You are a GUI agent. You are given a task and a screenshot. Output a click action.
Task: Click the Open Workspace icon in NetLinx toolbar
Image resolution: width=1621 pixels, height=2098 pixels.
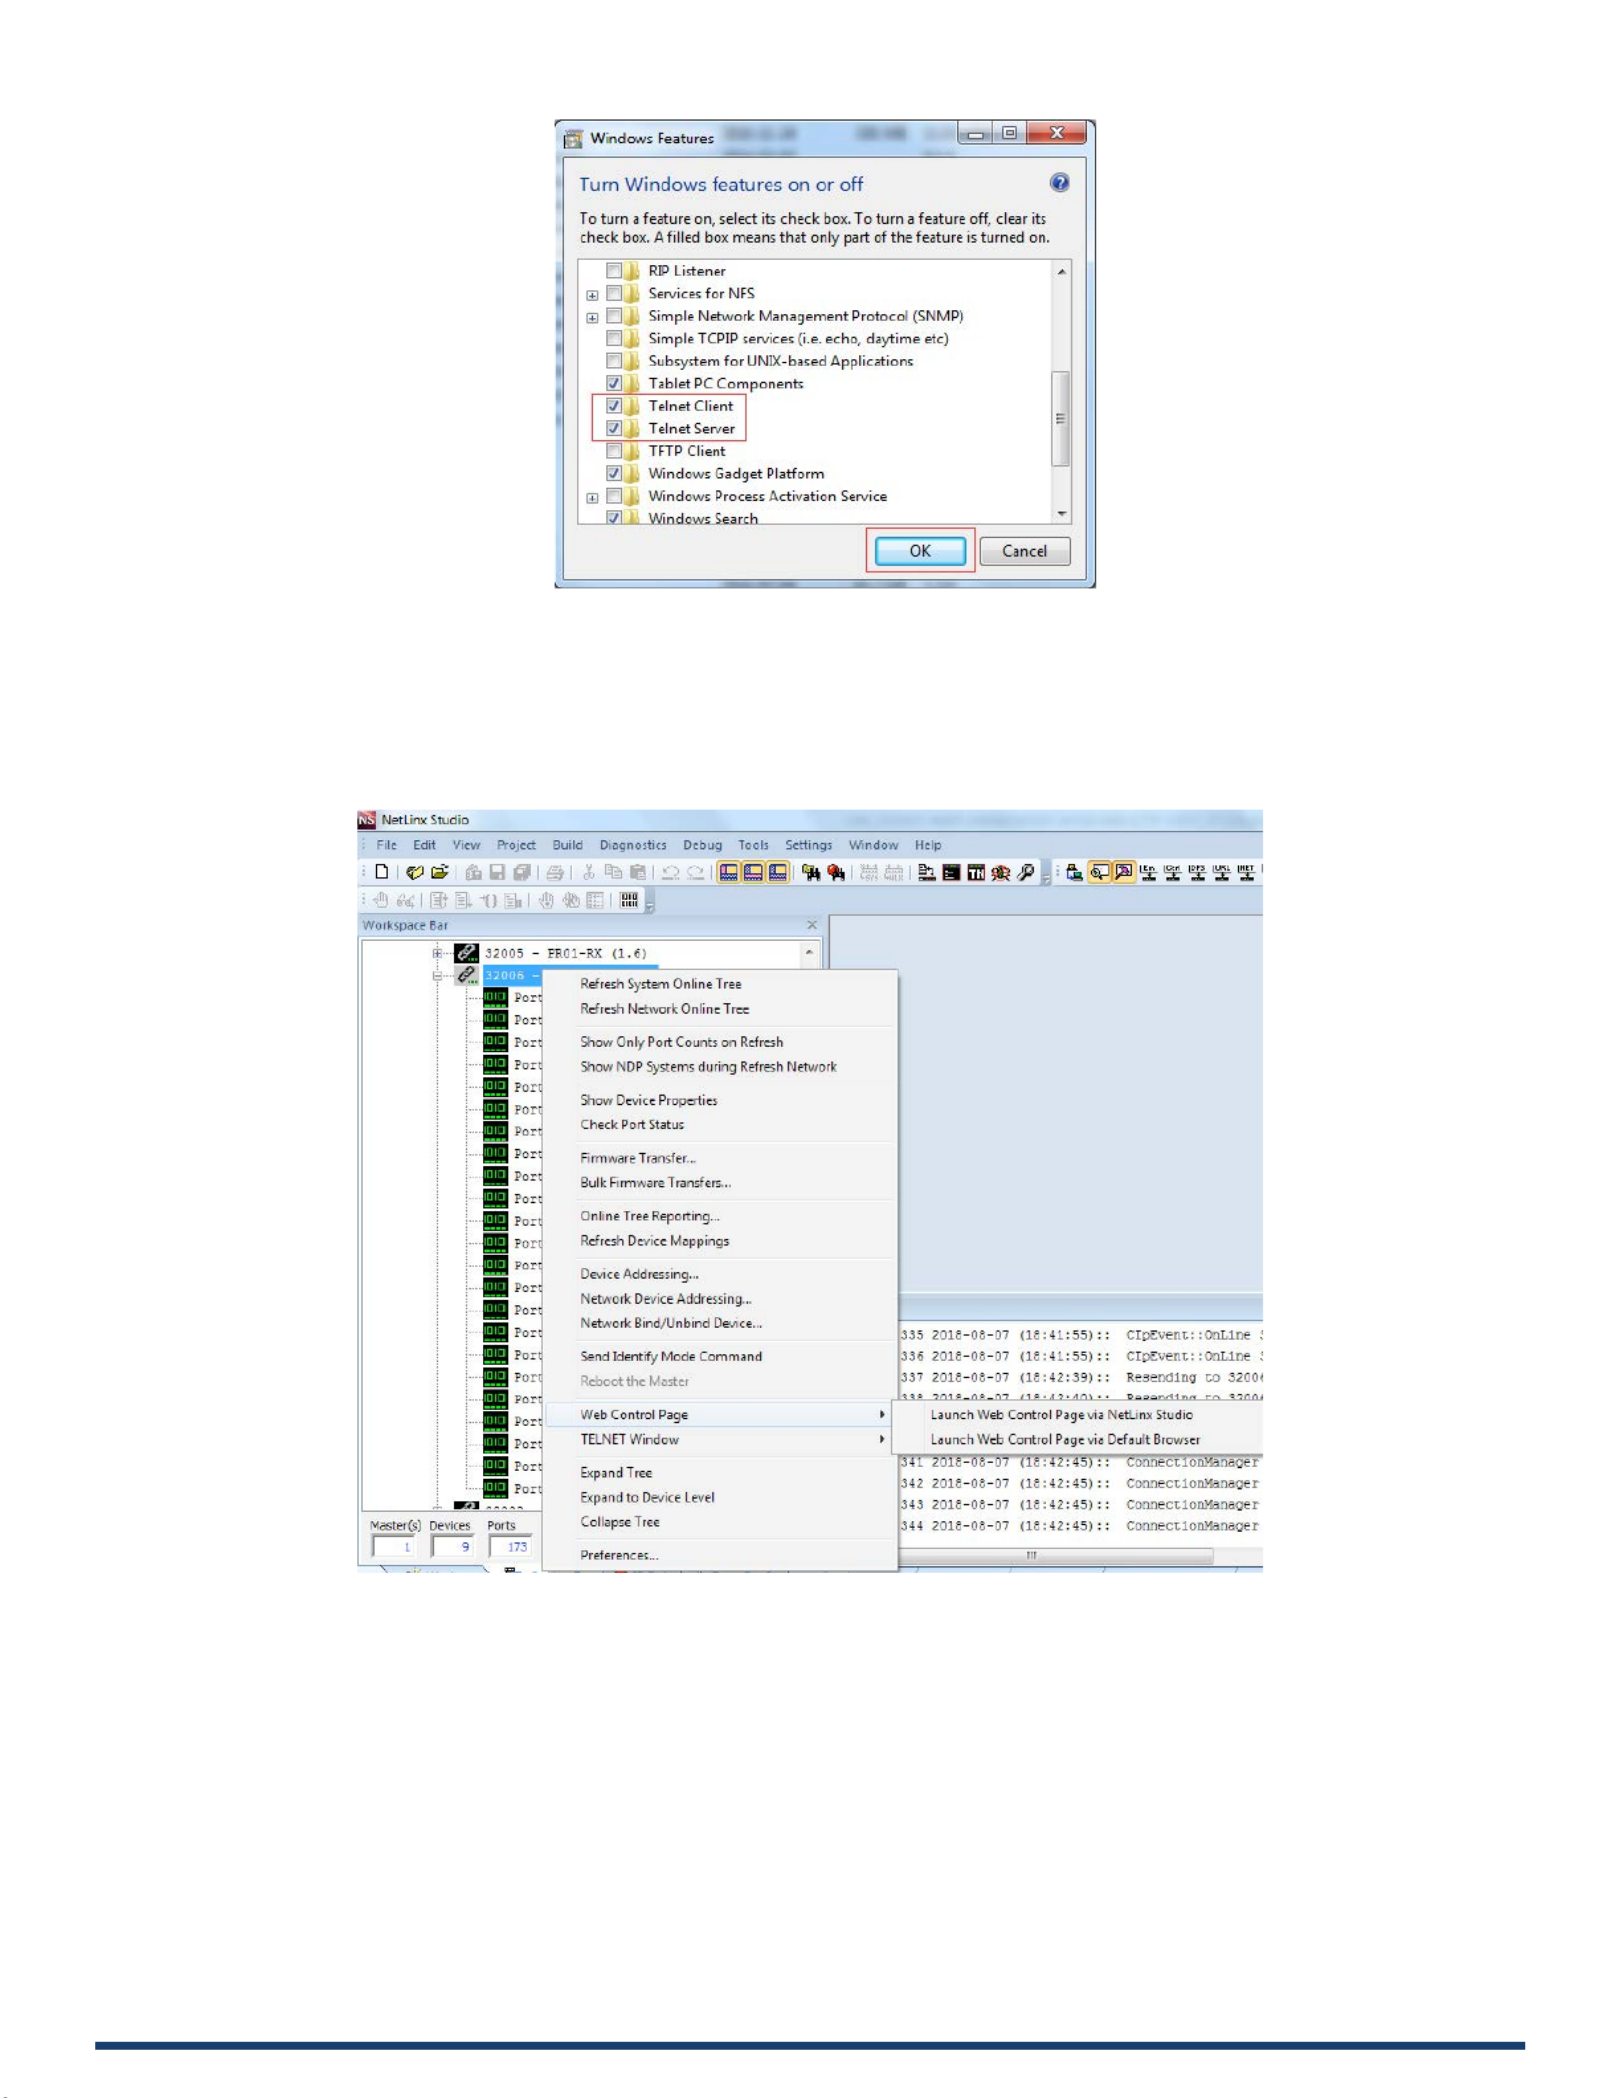point(415,872)
